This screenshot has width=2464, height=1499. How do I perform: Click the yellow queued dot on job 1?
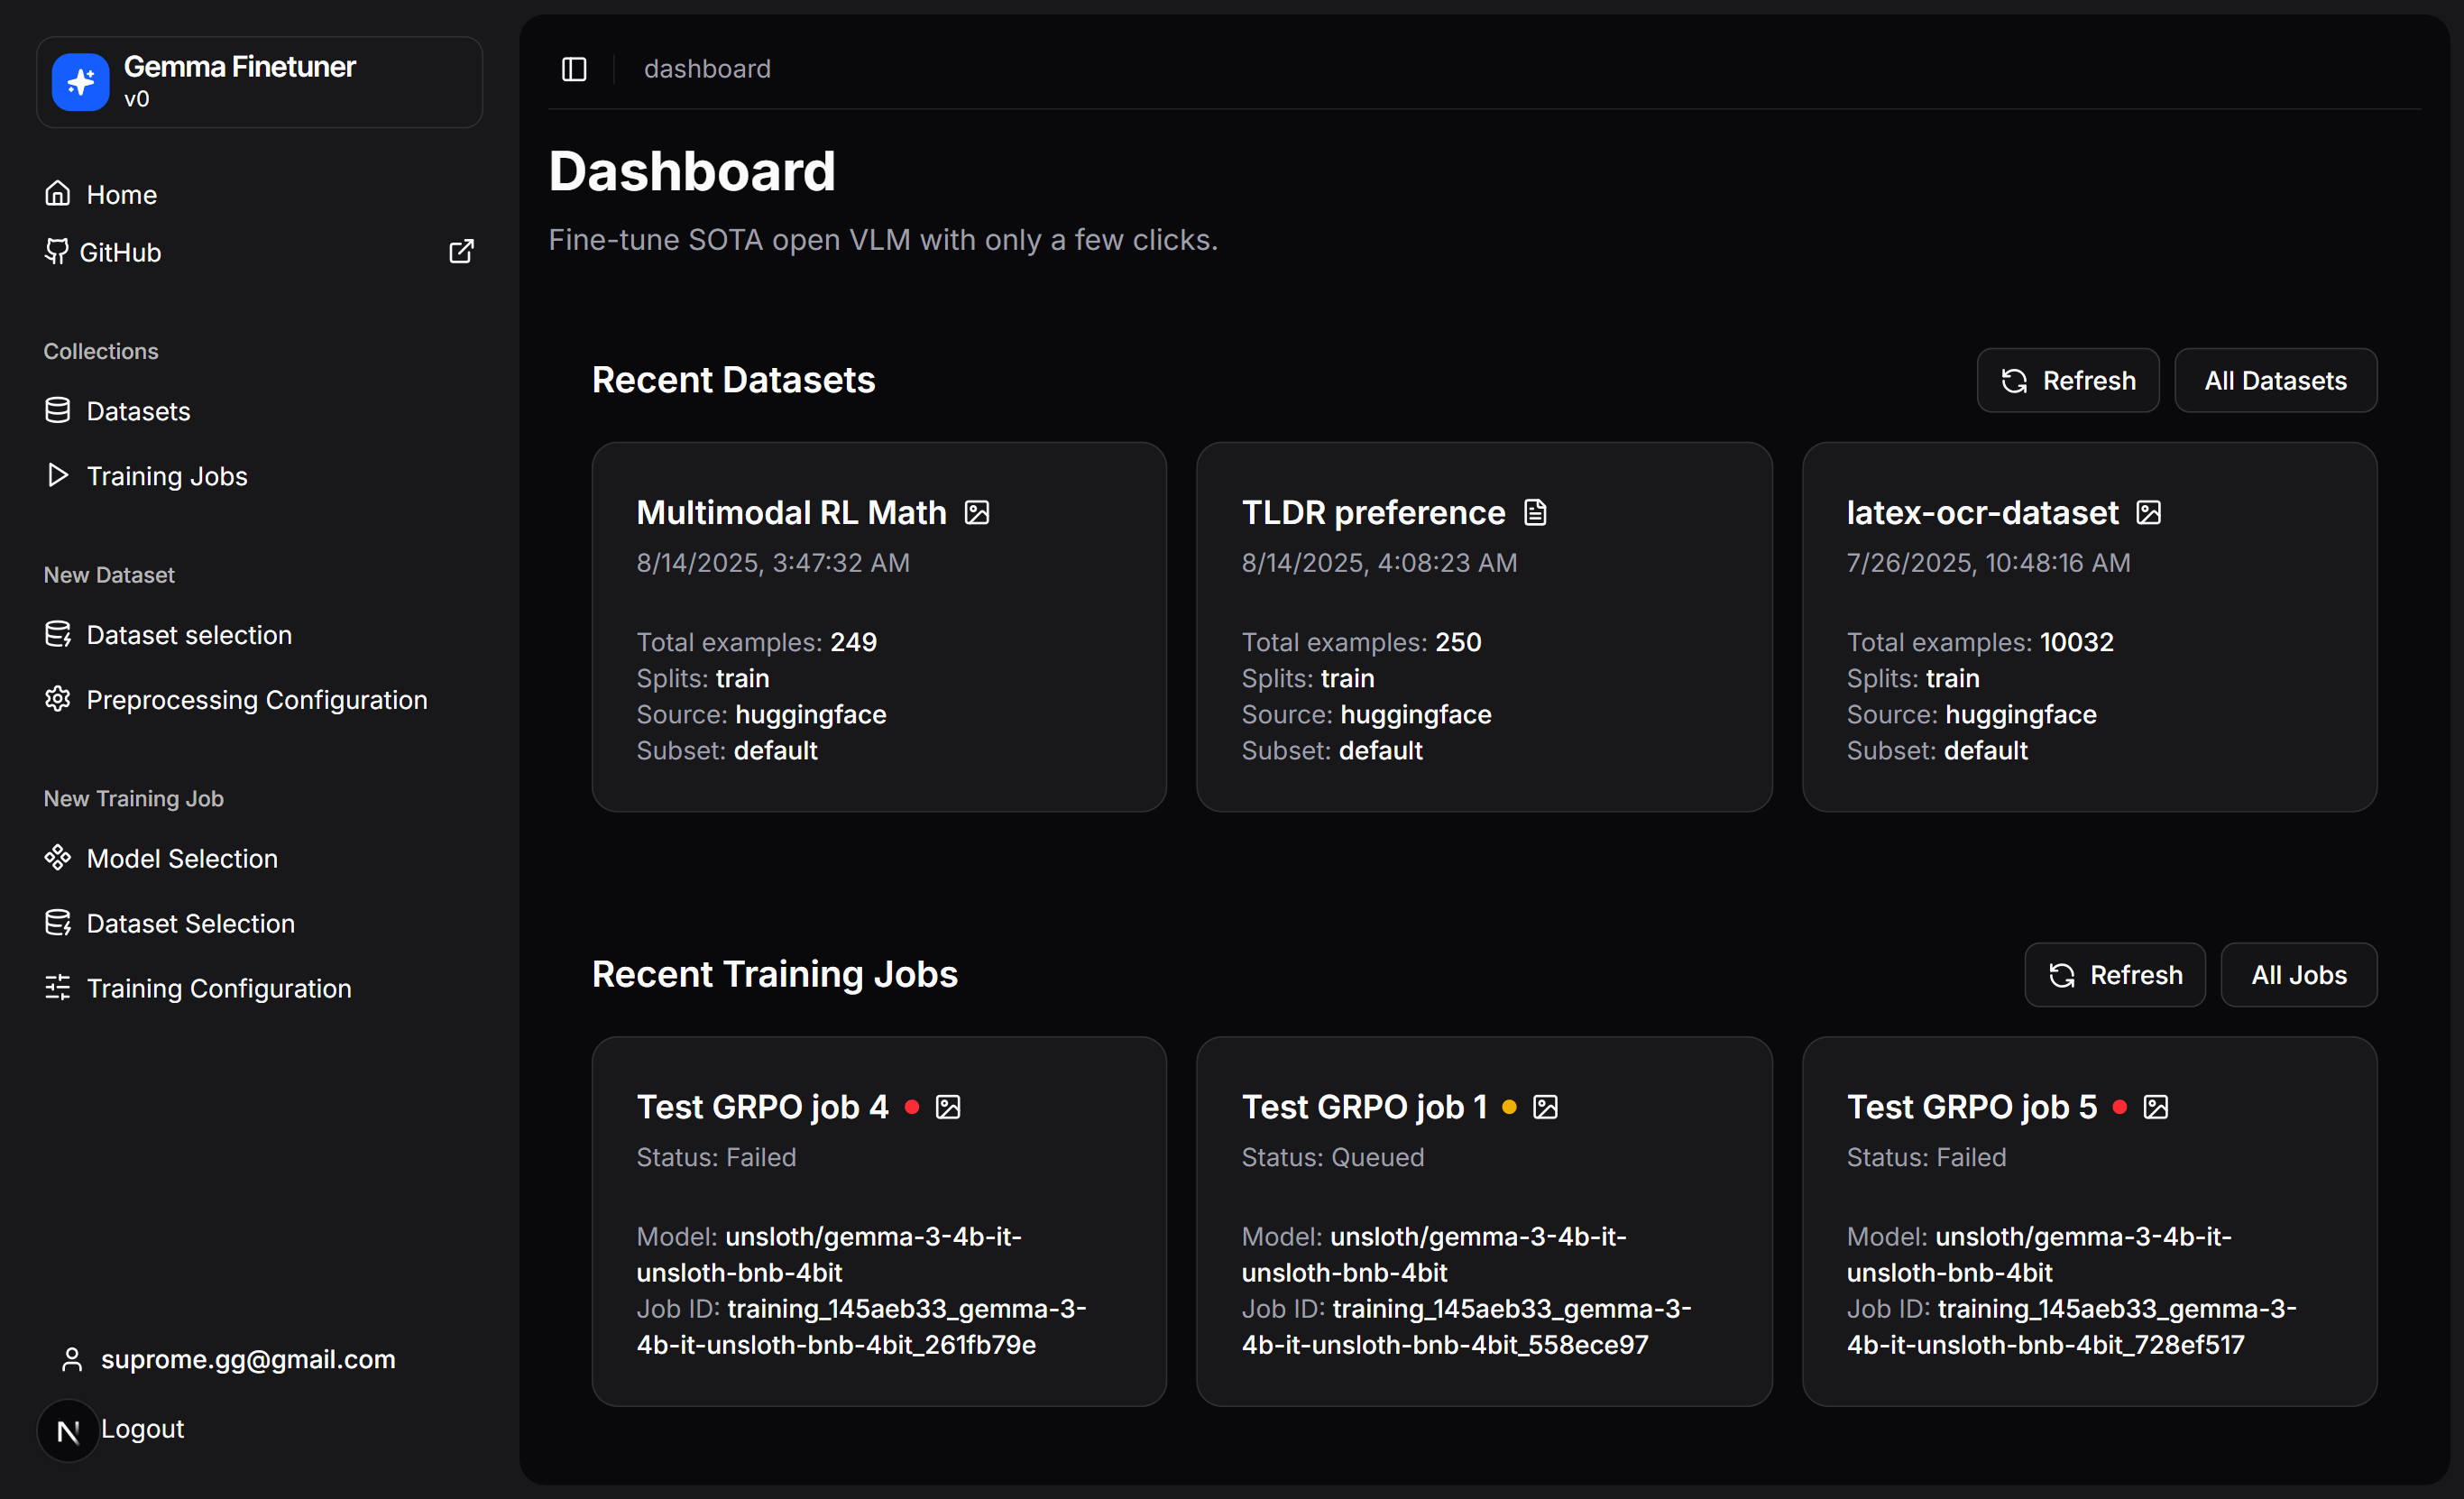pyautogui.click(x=1509, y=1106)
